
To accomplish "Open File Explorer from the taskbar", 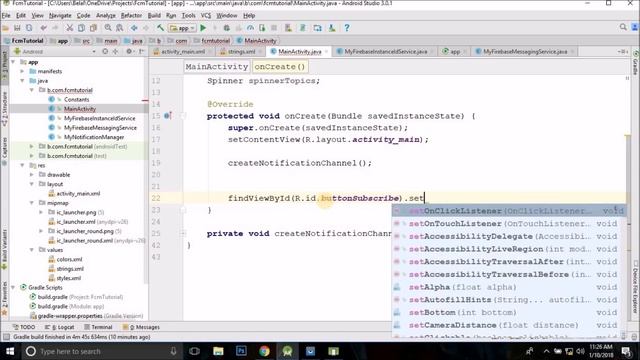I will click(218, 351).
